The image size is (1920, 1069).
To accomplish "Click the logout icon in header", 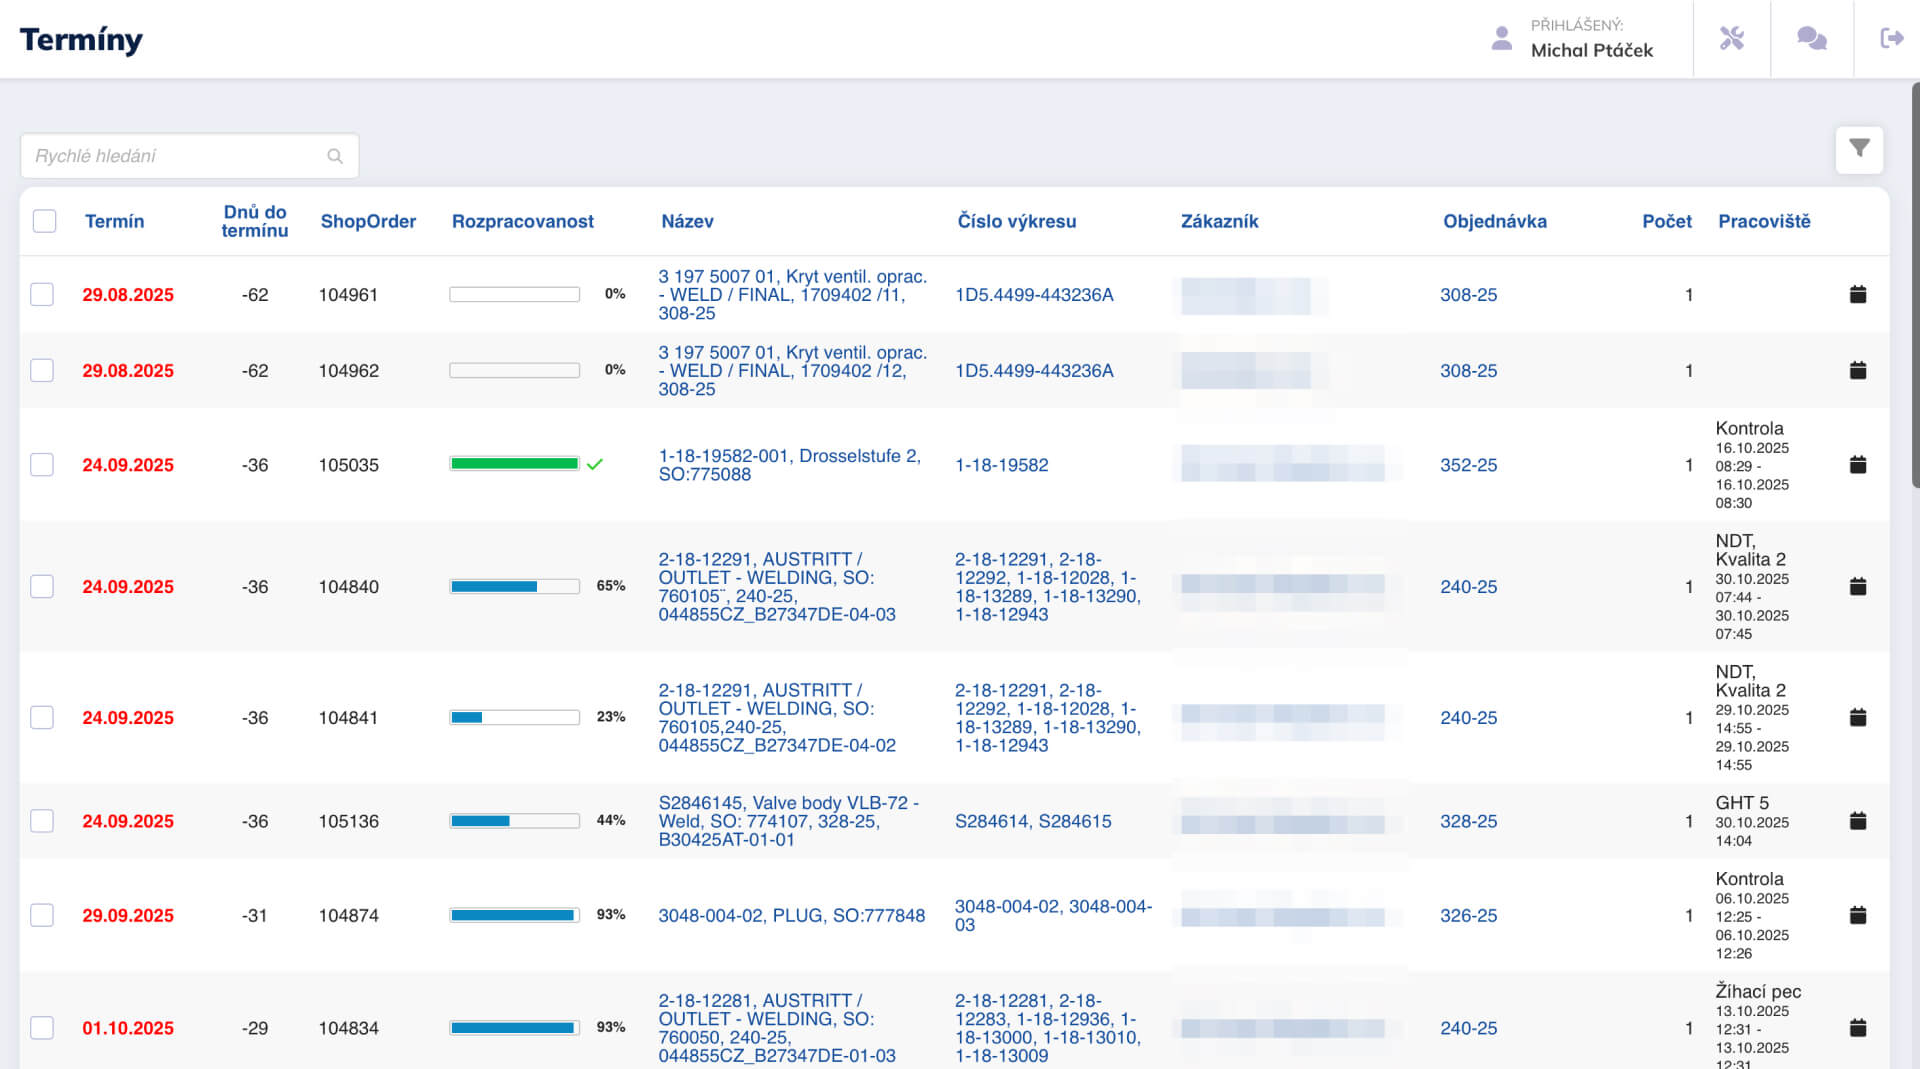I will 1891,38.
